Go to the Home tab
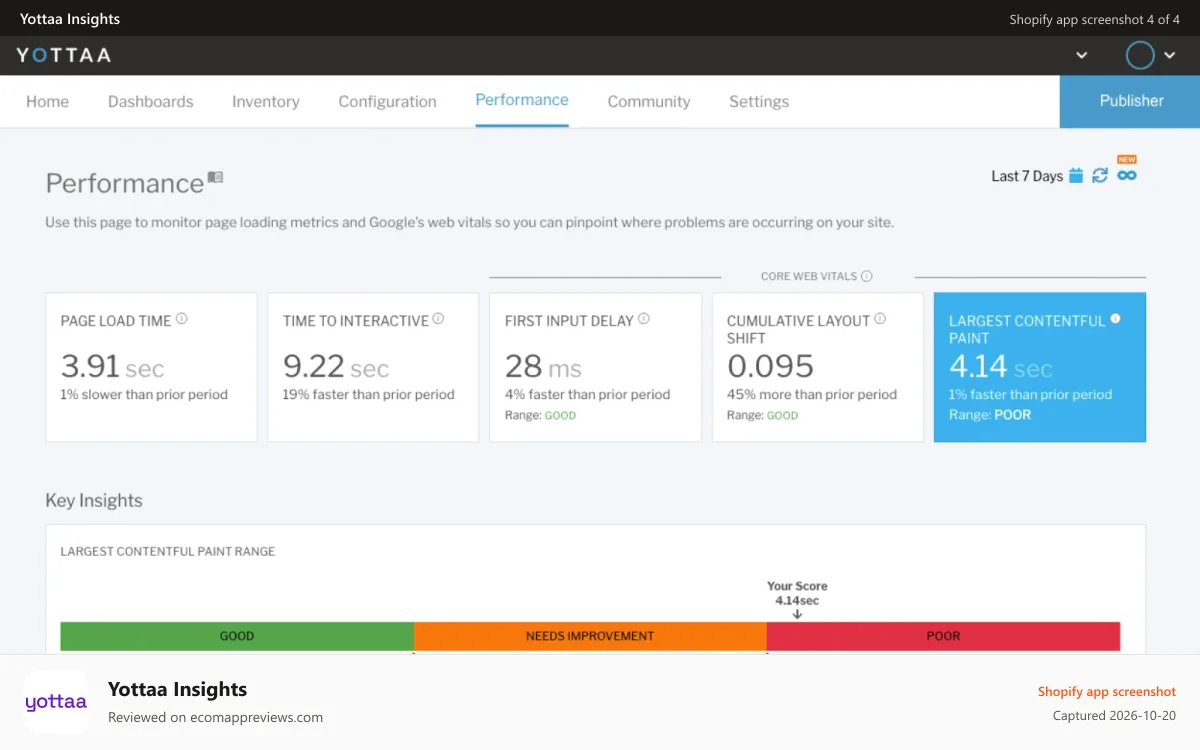Screen dimensions: 1200x750 point(47,101)
